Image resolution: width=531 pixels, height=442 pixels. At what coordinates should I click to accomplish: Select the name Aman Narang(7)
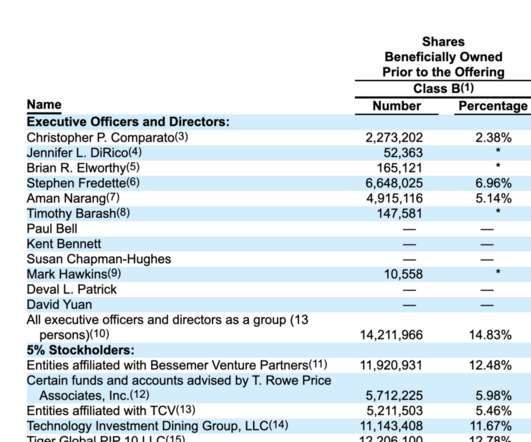point(73,198)
